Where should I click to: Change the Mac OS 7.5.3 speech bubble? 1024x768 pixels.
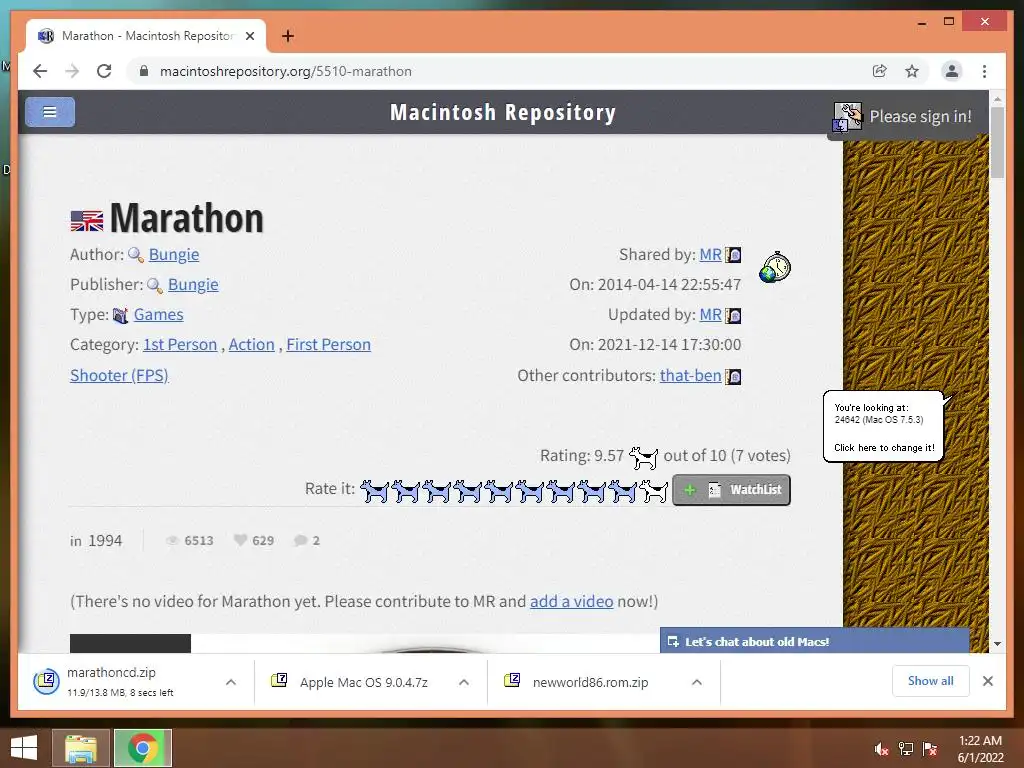[884, 427]
